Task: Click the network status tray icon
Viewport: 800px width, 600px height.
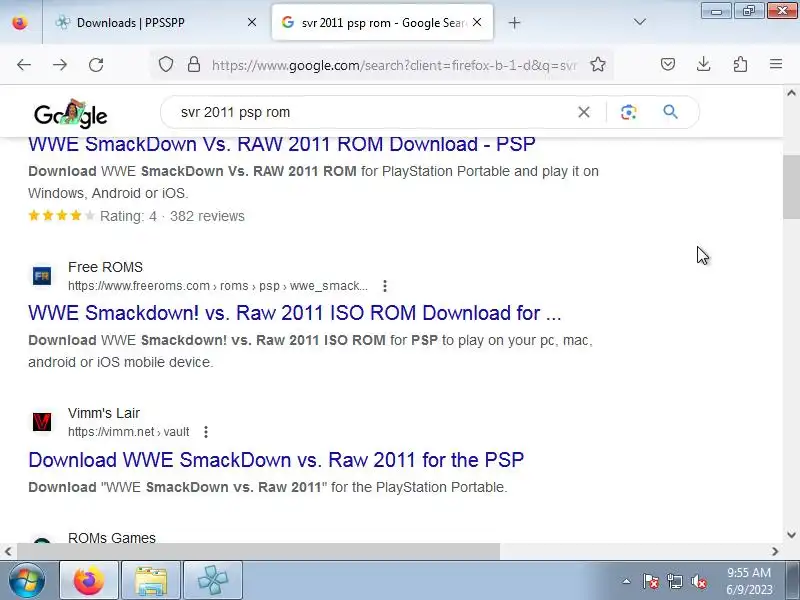Action: 674,581
